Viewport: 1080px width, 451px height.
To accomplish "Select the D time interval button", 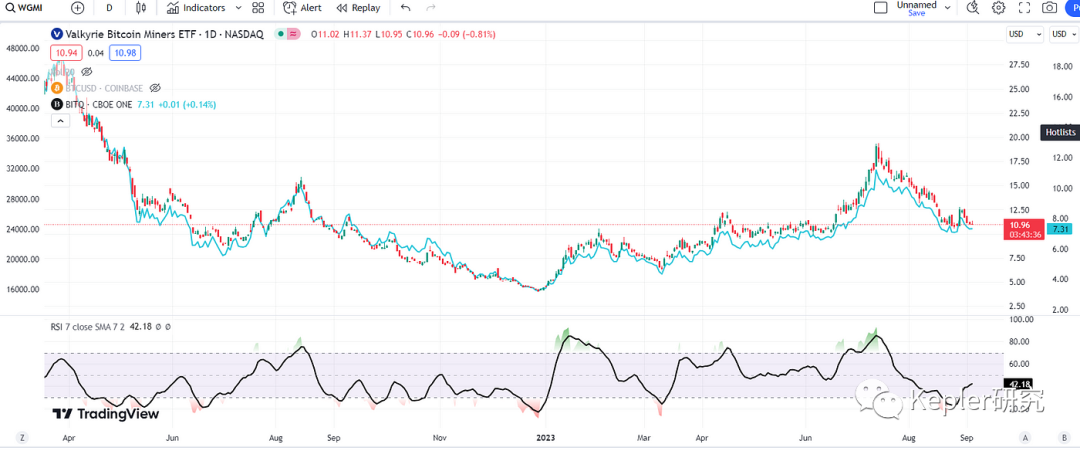I will pos(110,8).
